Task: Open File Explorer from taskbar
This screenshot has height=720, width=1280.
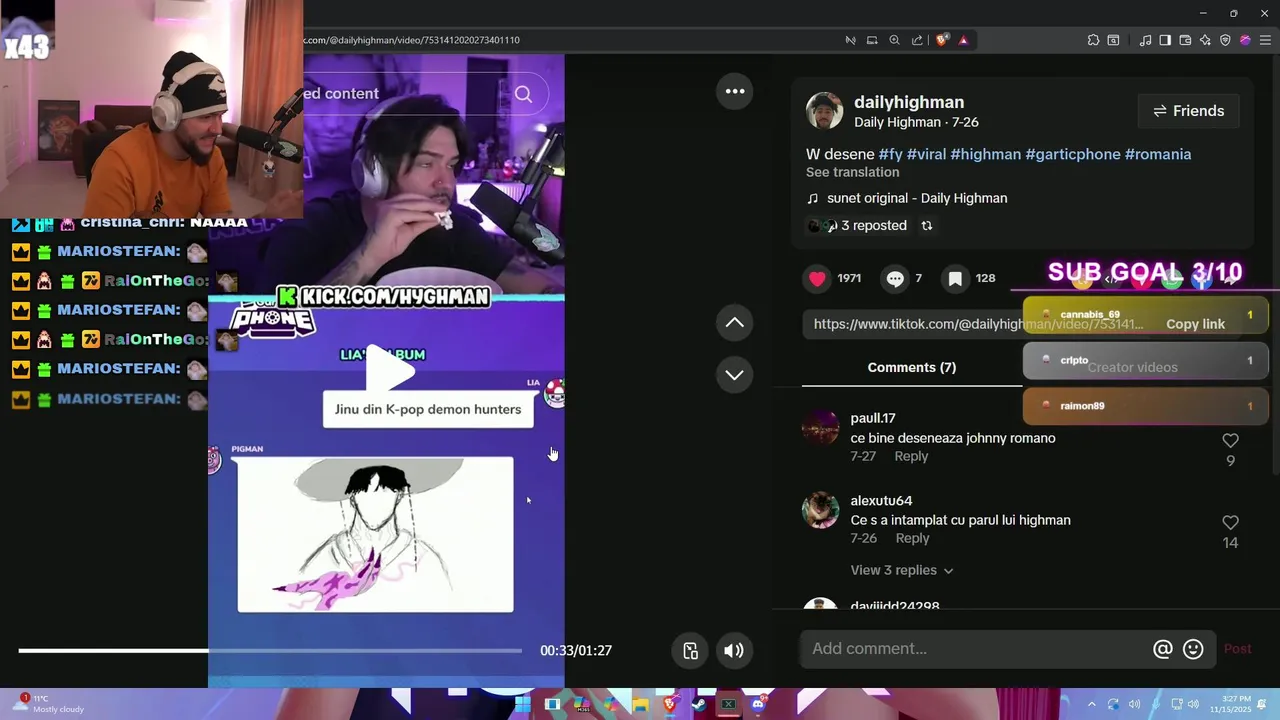Action: (x=640, y=704)
